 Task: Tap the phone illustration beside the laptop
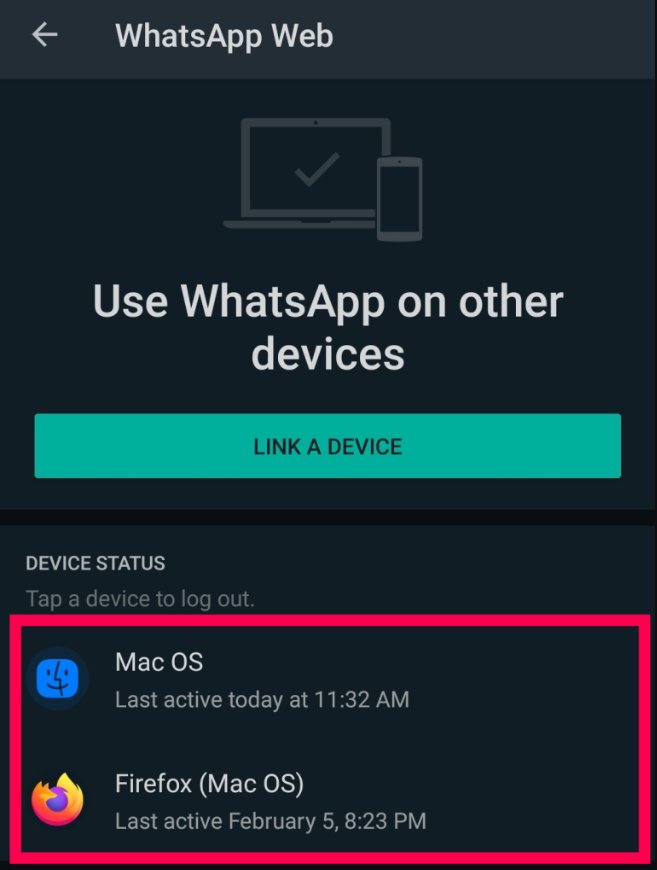tap(400, 199)
